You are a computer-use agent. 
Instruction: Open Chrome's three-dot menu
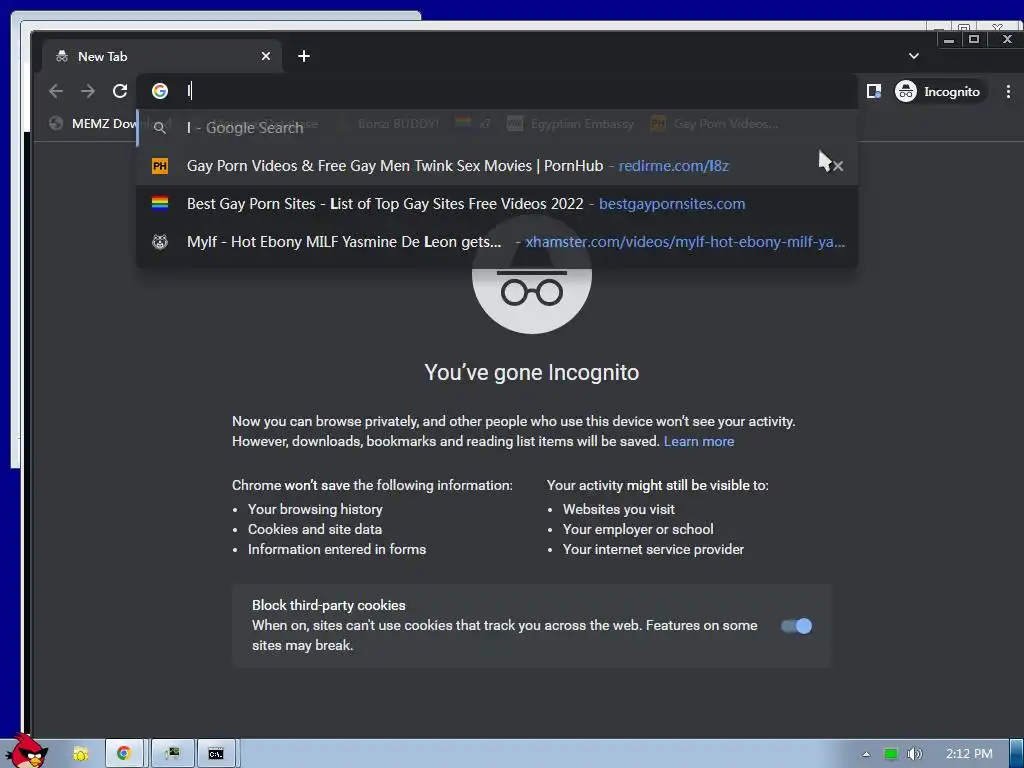(1008, 91)
